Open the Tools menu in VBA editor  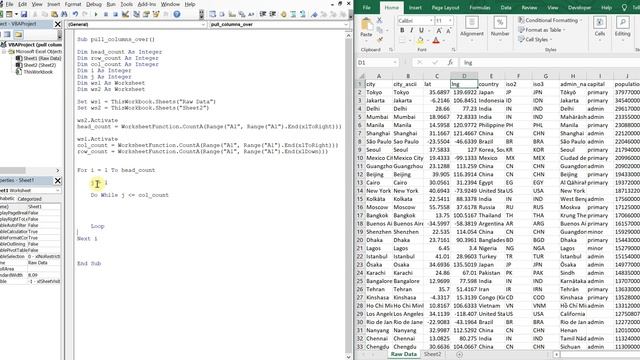(127, 4)
